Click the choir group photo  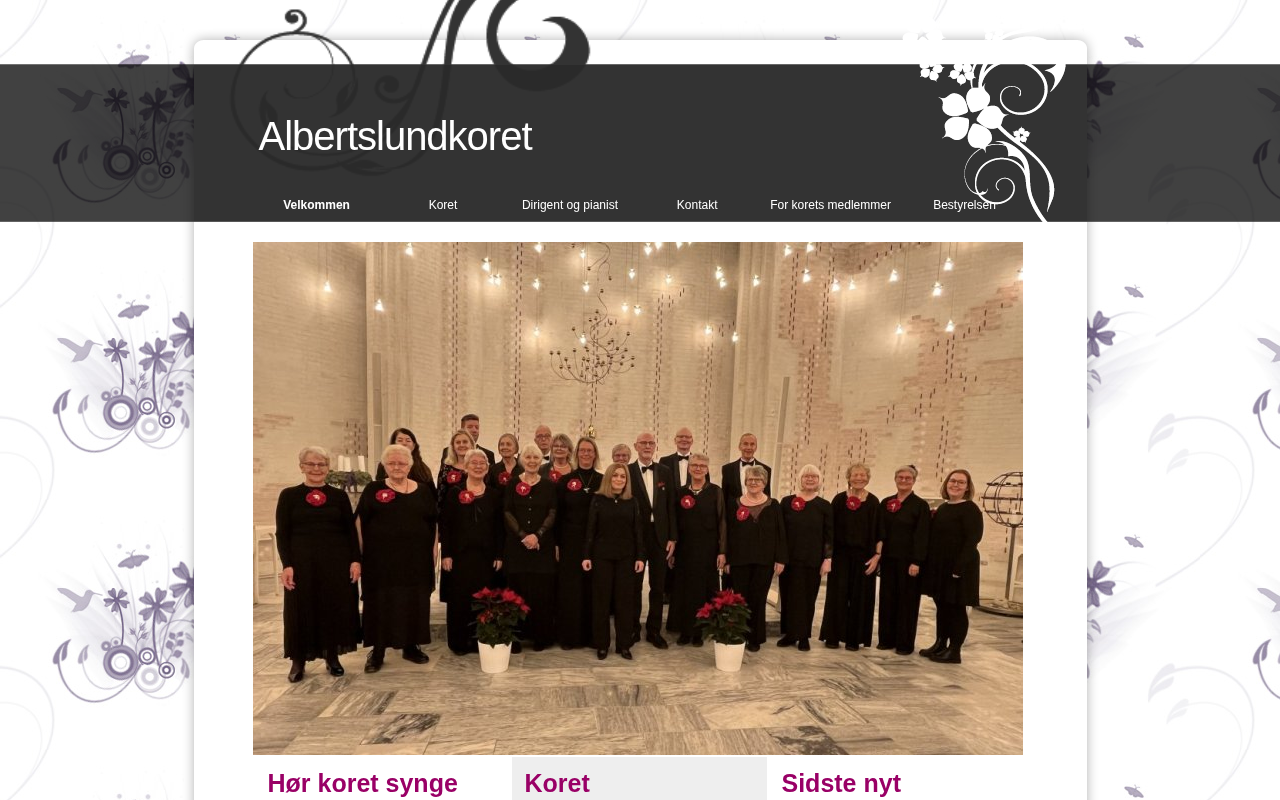point(638,498)
